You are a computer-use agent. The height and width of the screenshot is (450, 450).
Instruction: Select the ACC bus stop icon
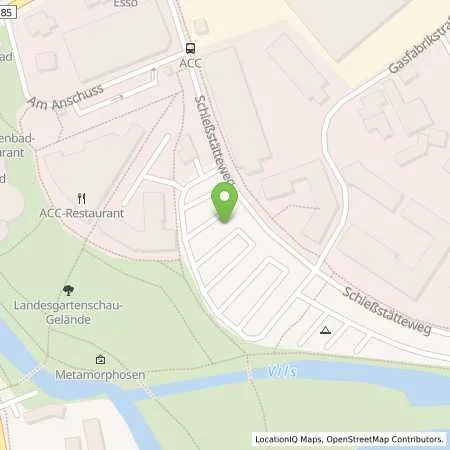tap(190, 49)
